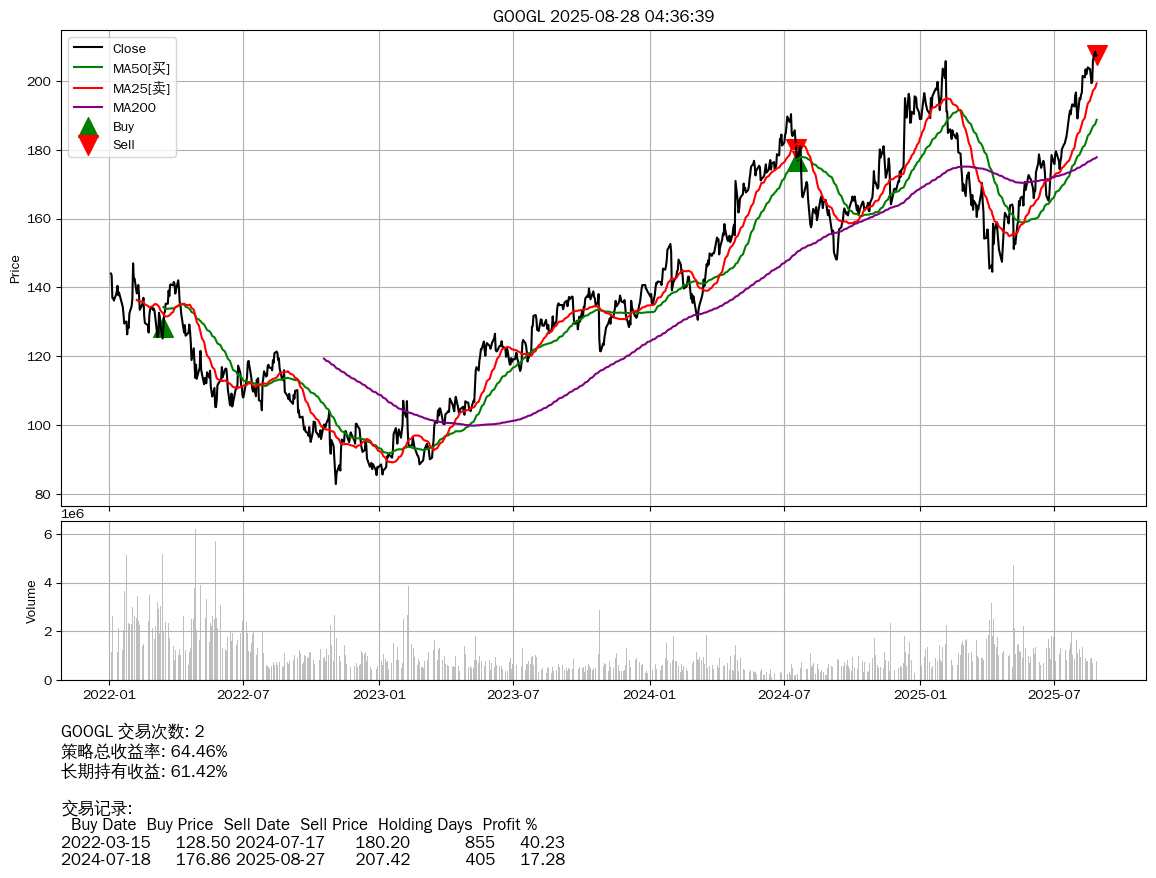Click the green Buy marker near March 2022

pyautogui.click(x=163, y=327)
